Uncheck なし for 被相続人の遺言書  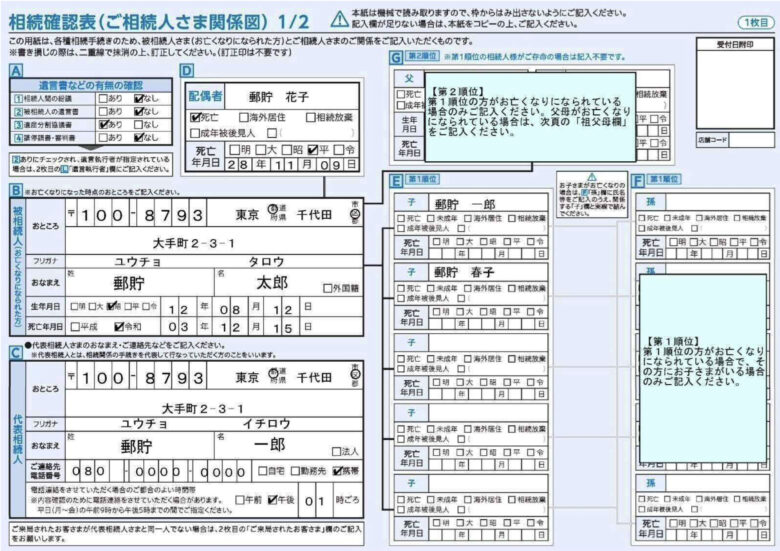[x=139, y=111]
